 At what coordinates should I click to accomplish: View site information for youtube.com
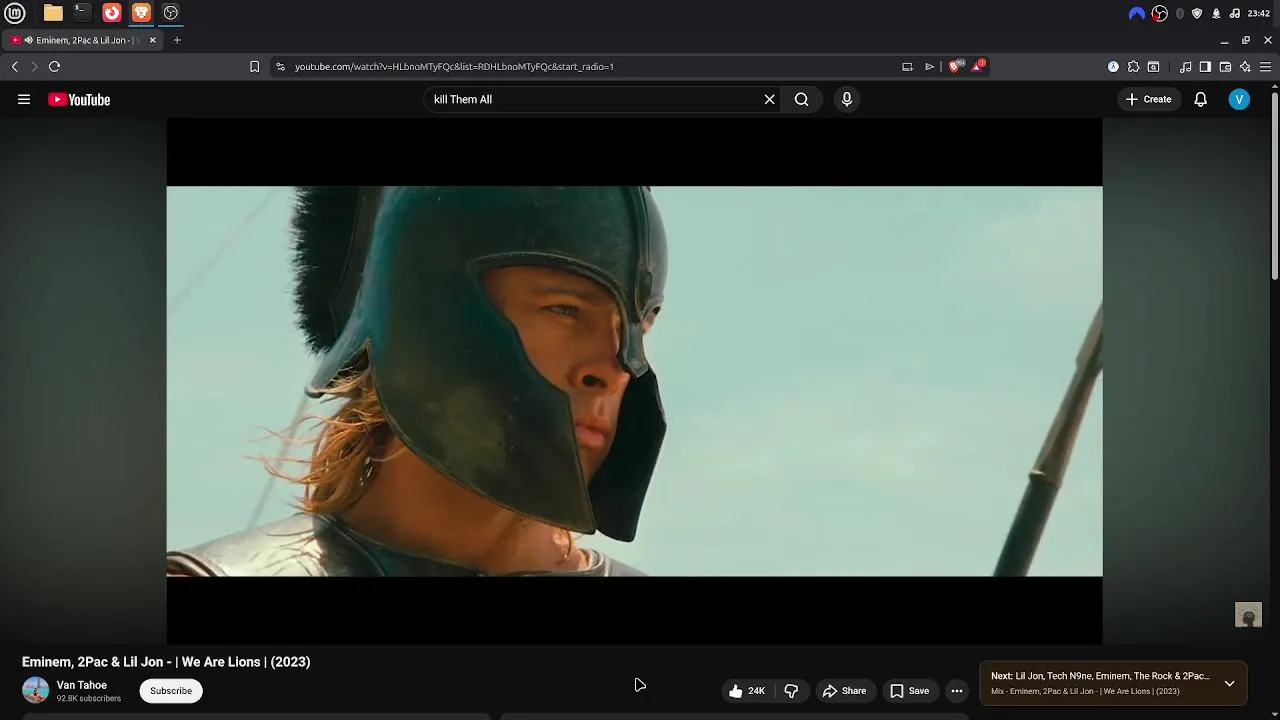click(280, 66)
